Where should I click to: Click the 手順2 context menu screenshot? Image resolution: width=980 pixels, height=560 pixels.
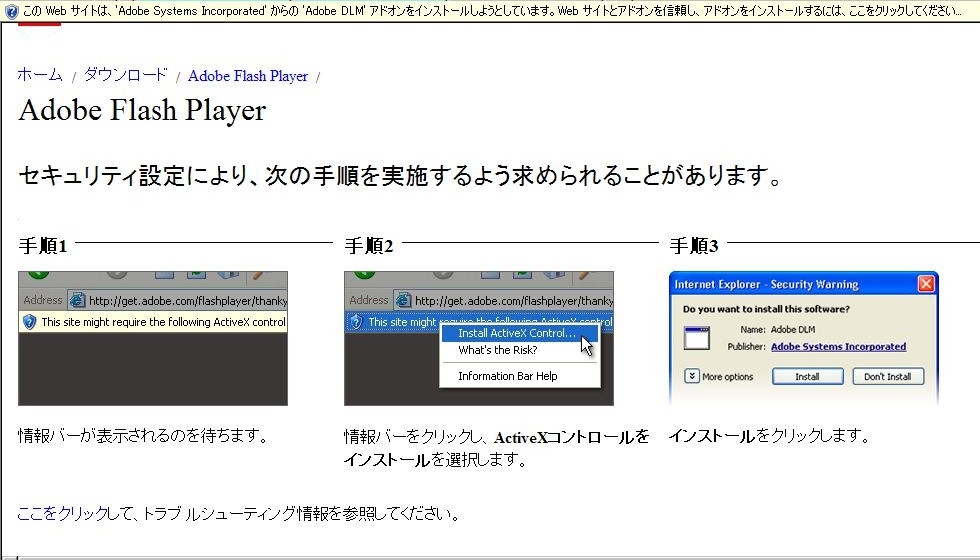[x=479, y=338]
